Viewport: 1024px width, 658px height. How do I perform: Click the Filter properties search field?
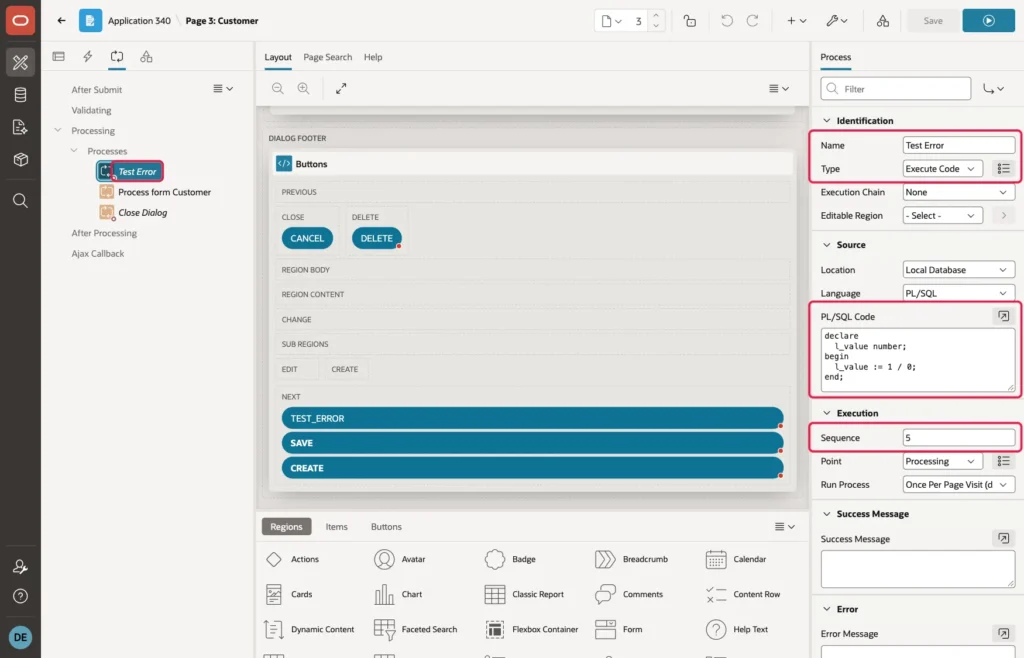pos(895,89)
